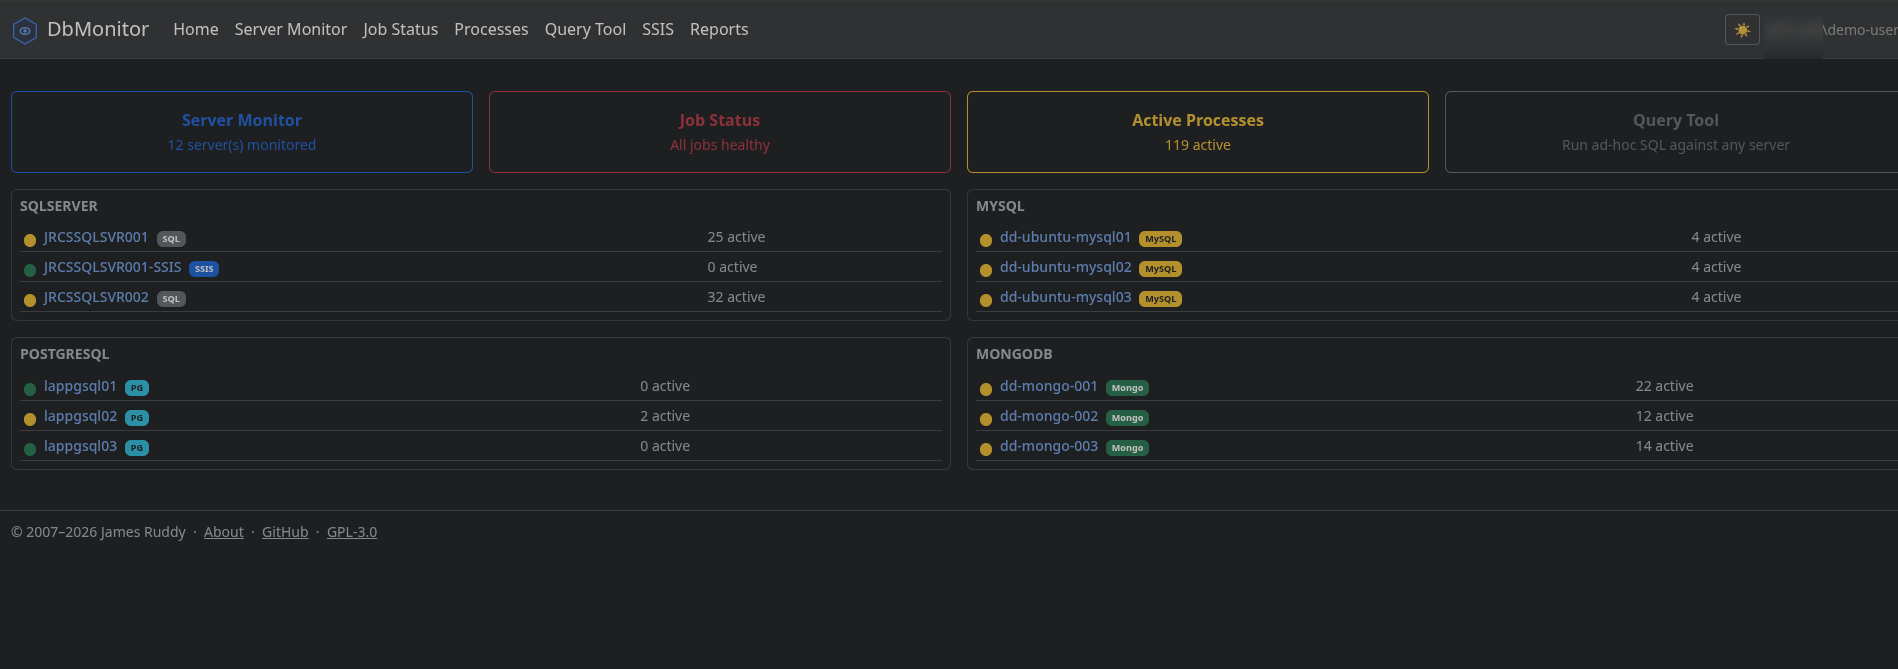
Task: Click the "2 active" count text
Action: pos(665,417)
